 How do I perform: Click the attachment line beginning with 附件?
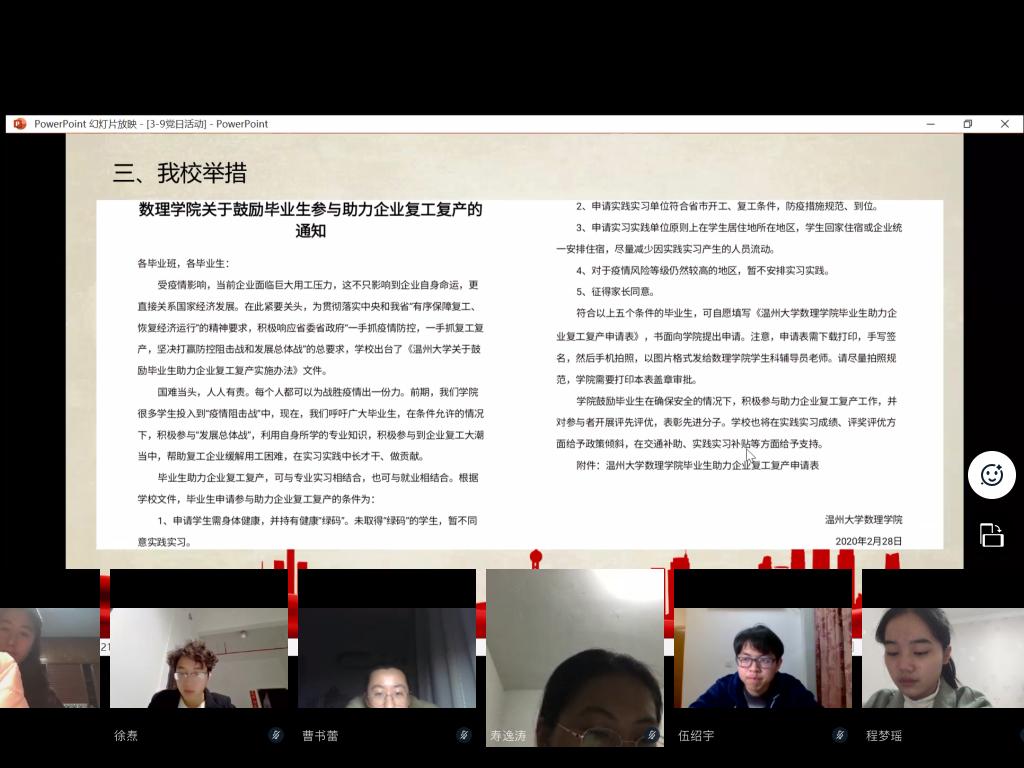click(x=697, y=465)
